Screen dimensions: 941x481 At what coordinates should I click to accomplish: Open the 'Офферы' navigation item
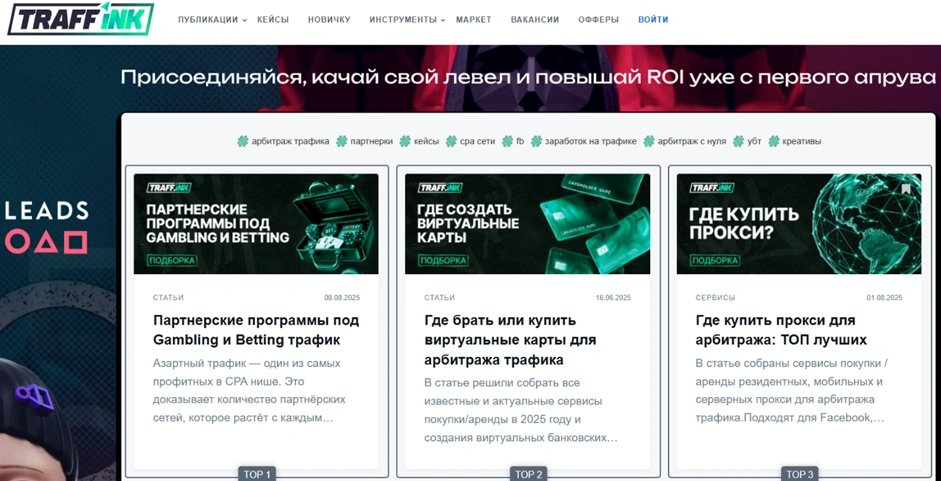point(598,20)
